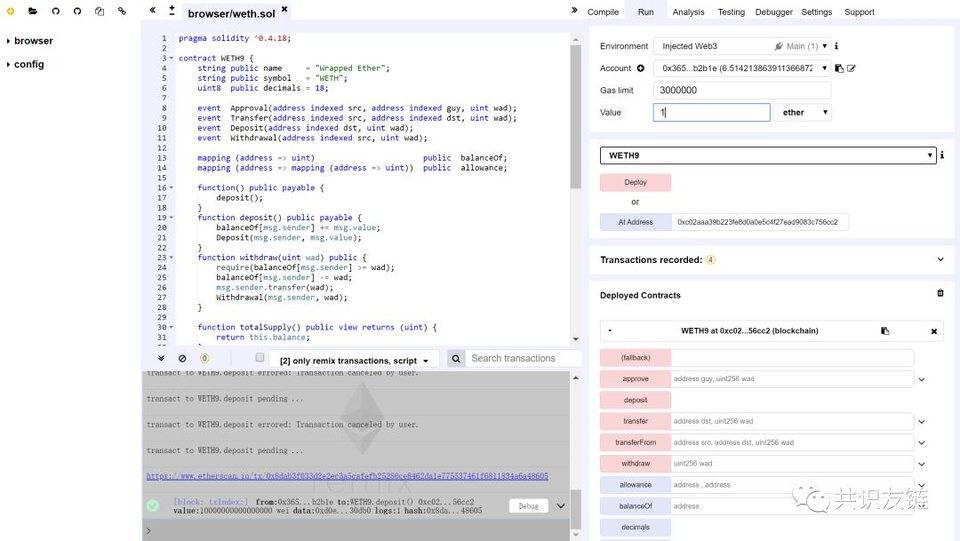
Task: Open the folder icon in file explorer toolbar
Action: click(x=32, y=11)
